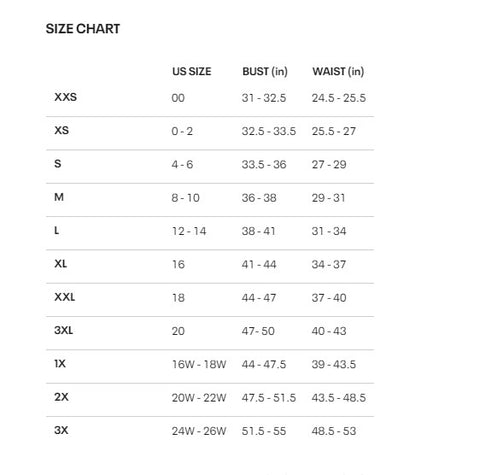Screen dimensions: 480x475
Task: Choose the XL size row label
Action: click(x=60, y=264)
